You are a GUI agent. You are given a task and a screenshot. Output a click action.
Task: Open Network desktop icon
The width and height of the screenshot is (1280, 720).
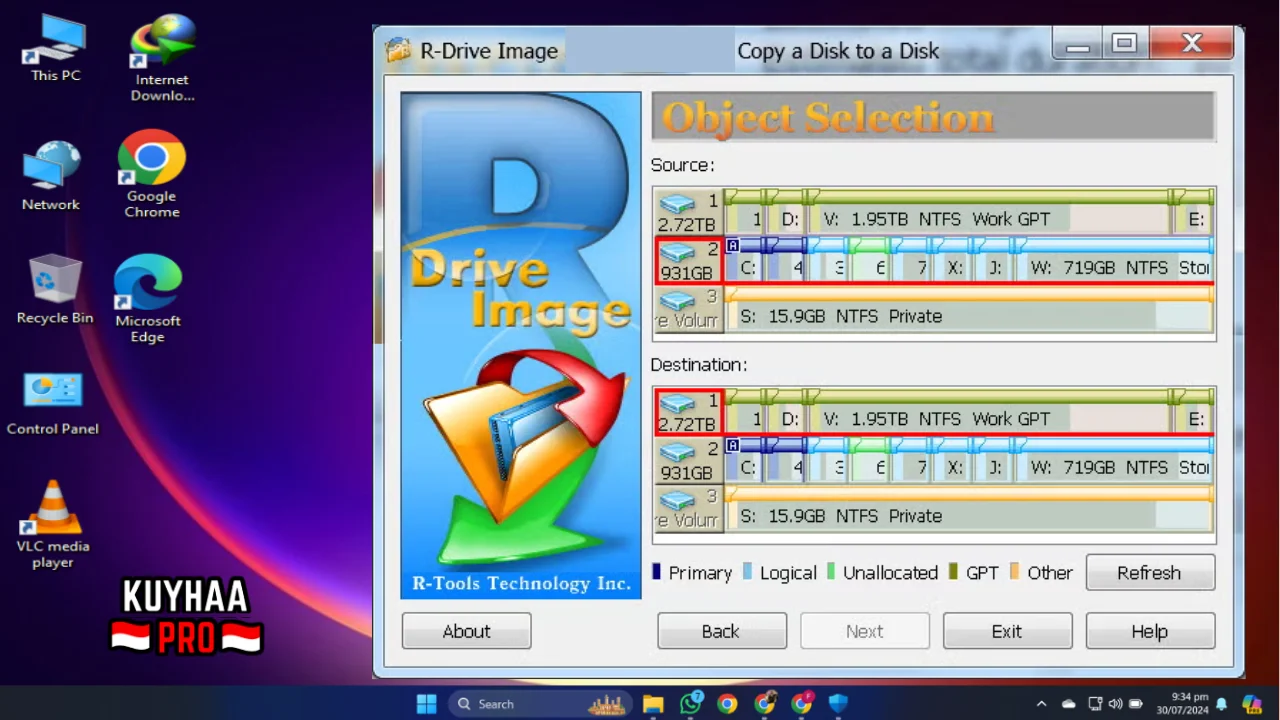click(x=51, y=176)
